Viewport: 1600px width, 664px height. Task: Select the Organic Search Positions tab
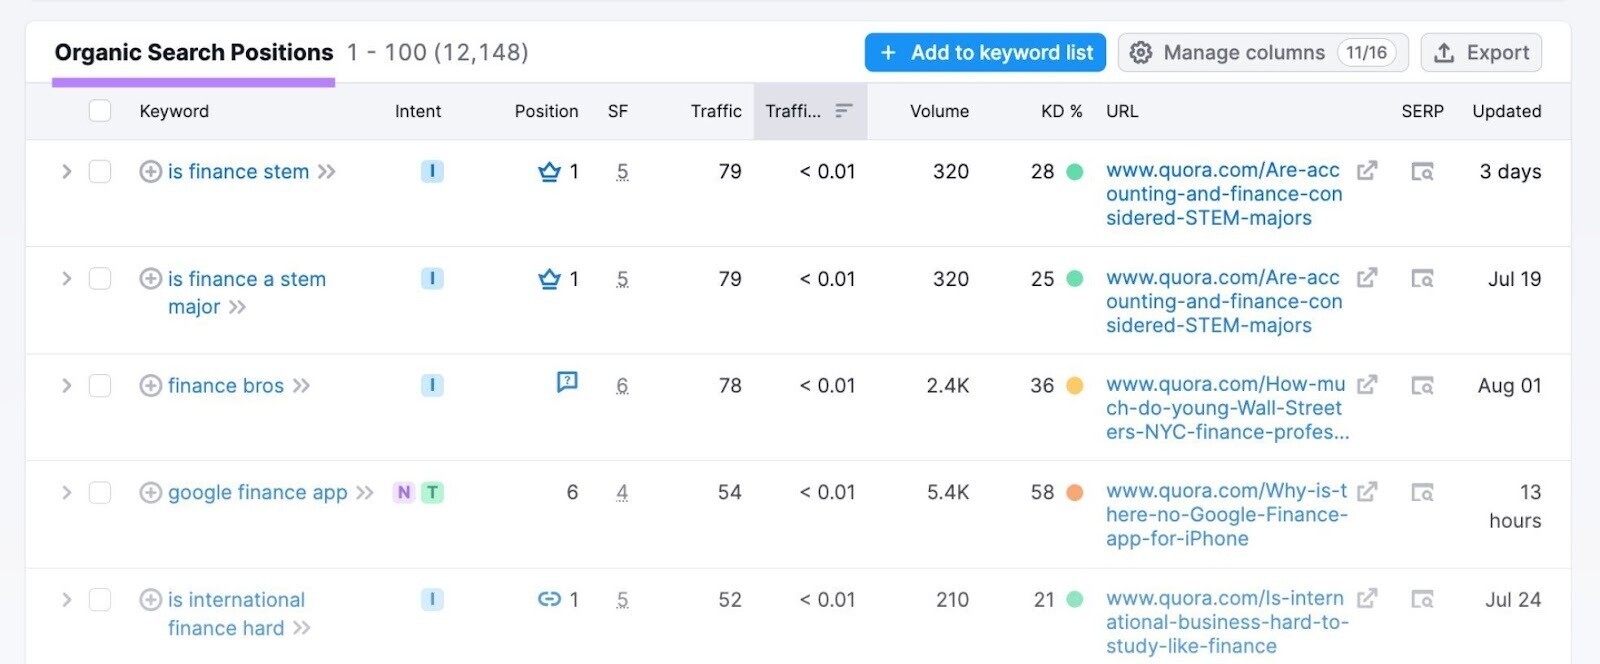point(194,53)
